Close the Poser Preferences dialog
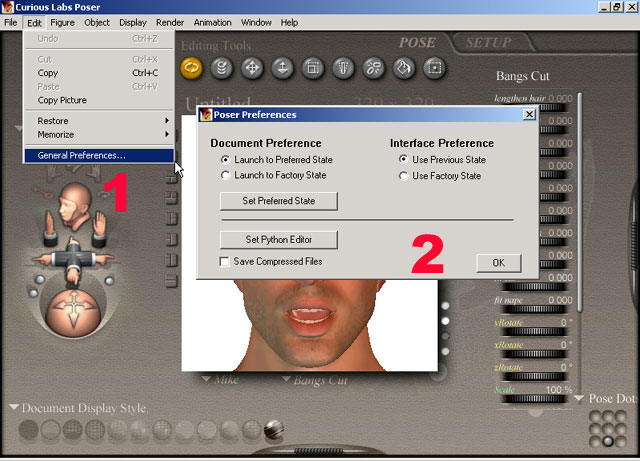This screenshot has width=640, height=461. point(529,114)
